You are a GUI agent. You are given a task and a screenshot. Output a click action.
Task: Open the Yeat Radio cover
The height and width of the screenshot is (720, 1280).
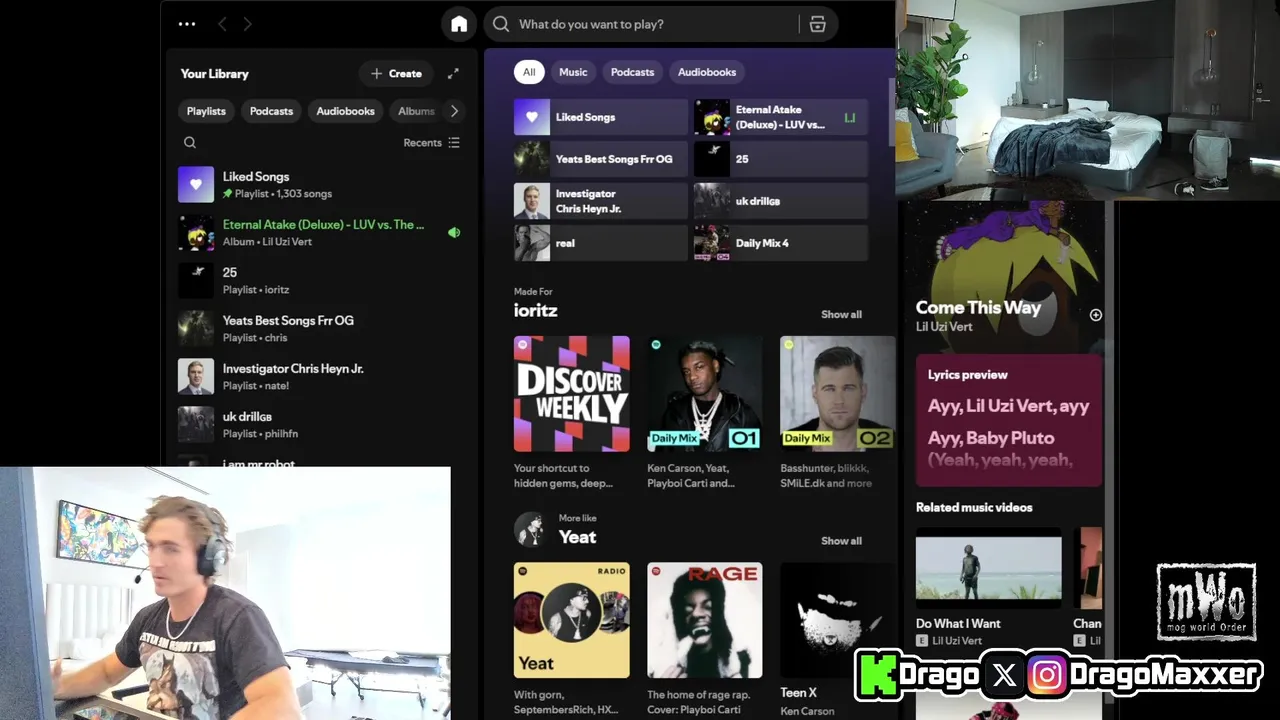pyautogui.click(x=572, y=620)
